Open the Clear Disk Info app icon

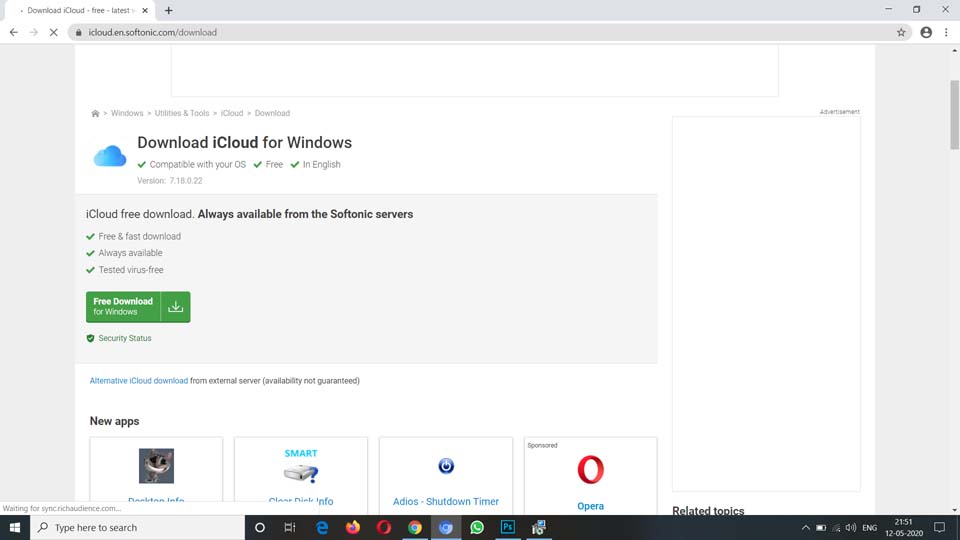[x=301, y=467]
